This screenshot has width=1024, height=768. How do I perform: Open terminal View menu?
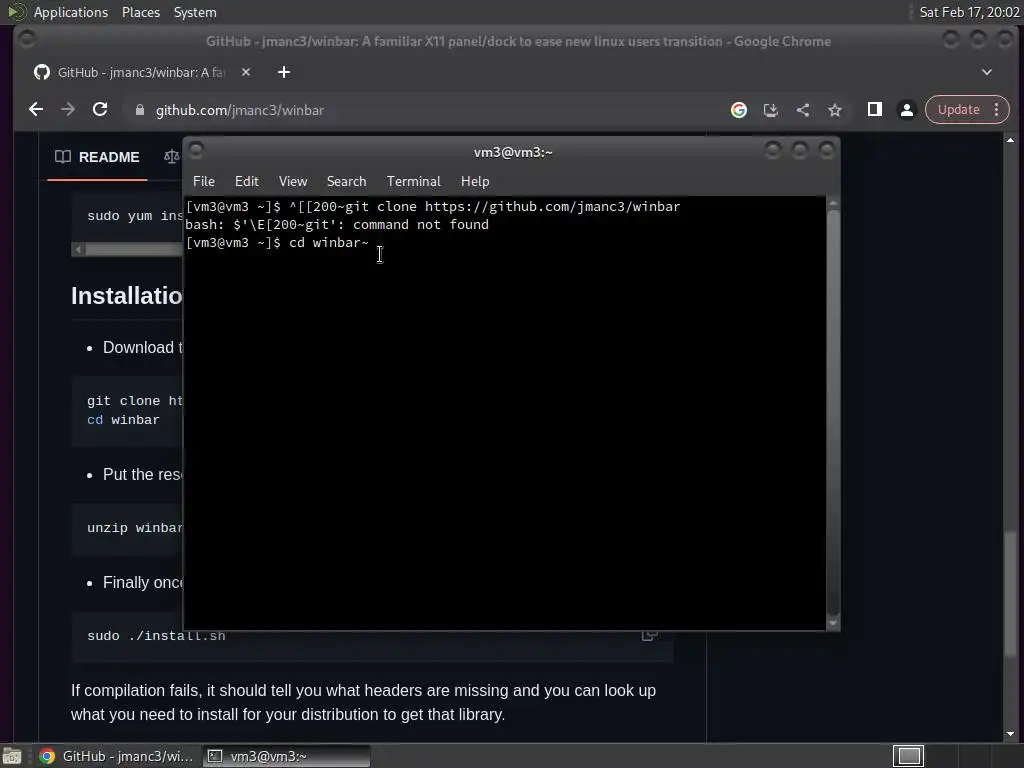pos(293,182)
